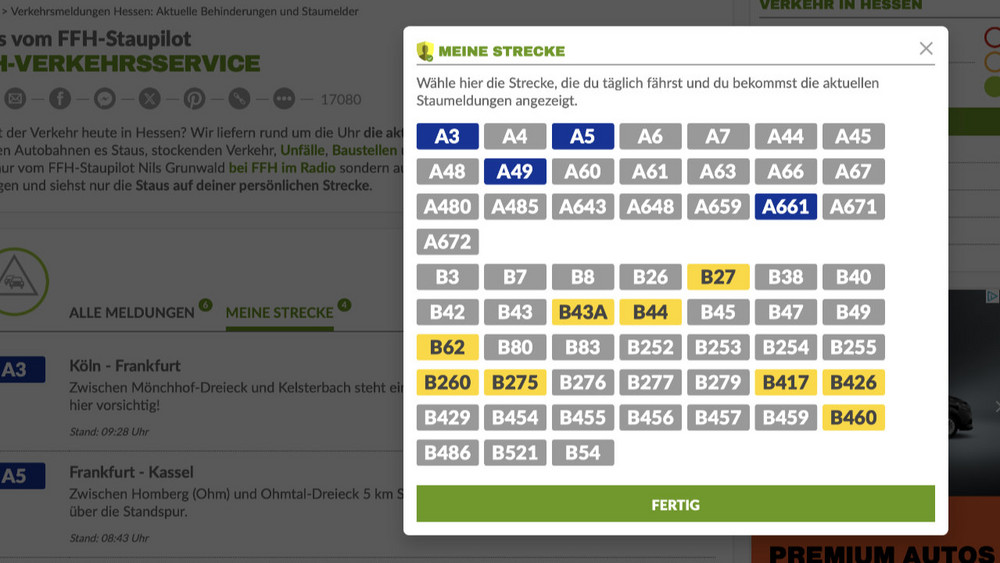Select the B27 route
The width and height of the screenshot is (1000, 563).
pyautogui.click(x=718, y=277)
